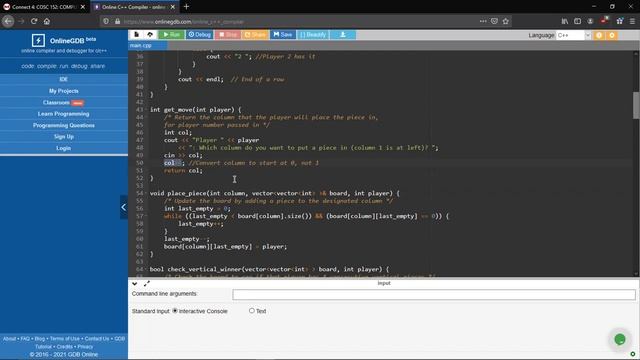This screenshot has width=640, height=360.
Task: Open the page actions three-dot menu
Action: click(483, 21)
